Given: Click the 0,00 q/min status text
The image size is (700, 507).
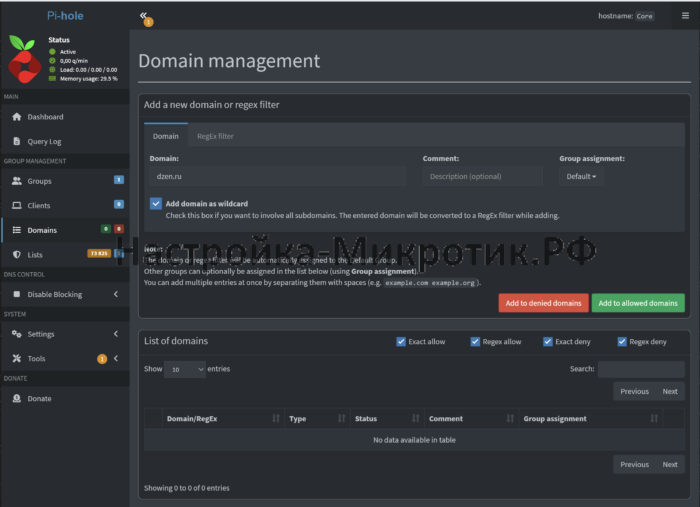Looking at the screenshot, I should pyautogui.click(x=74, y=61).
